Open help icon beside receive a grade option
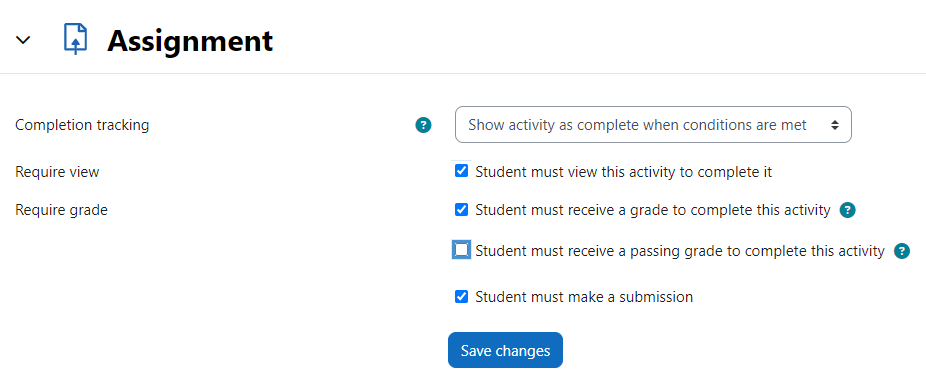The image size is (926, 385). [848, 210]
